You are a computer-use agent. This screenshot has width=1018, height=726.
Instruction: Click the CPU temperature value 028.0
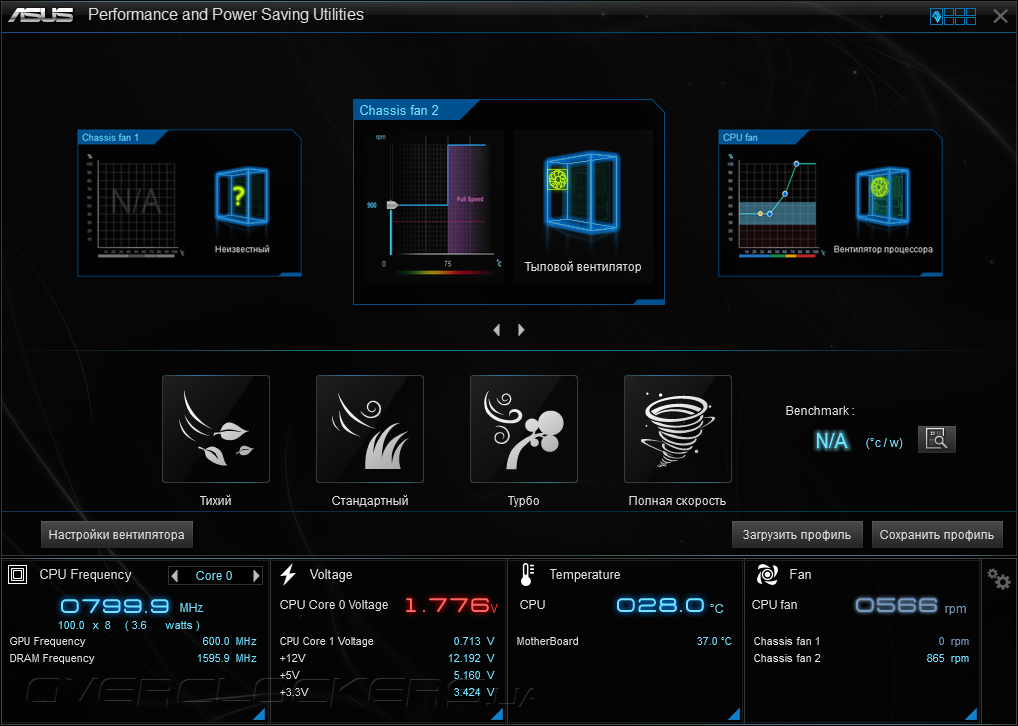click(x=660, y=605)
